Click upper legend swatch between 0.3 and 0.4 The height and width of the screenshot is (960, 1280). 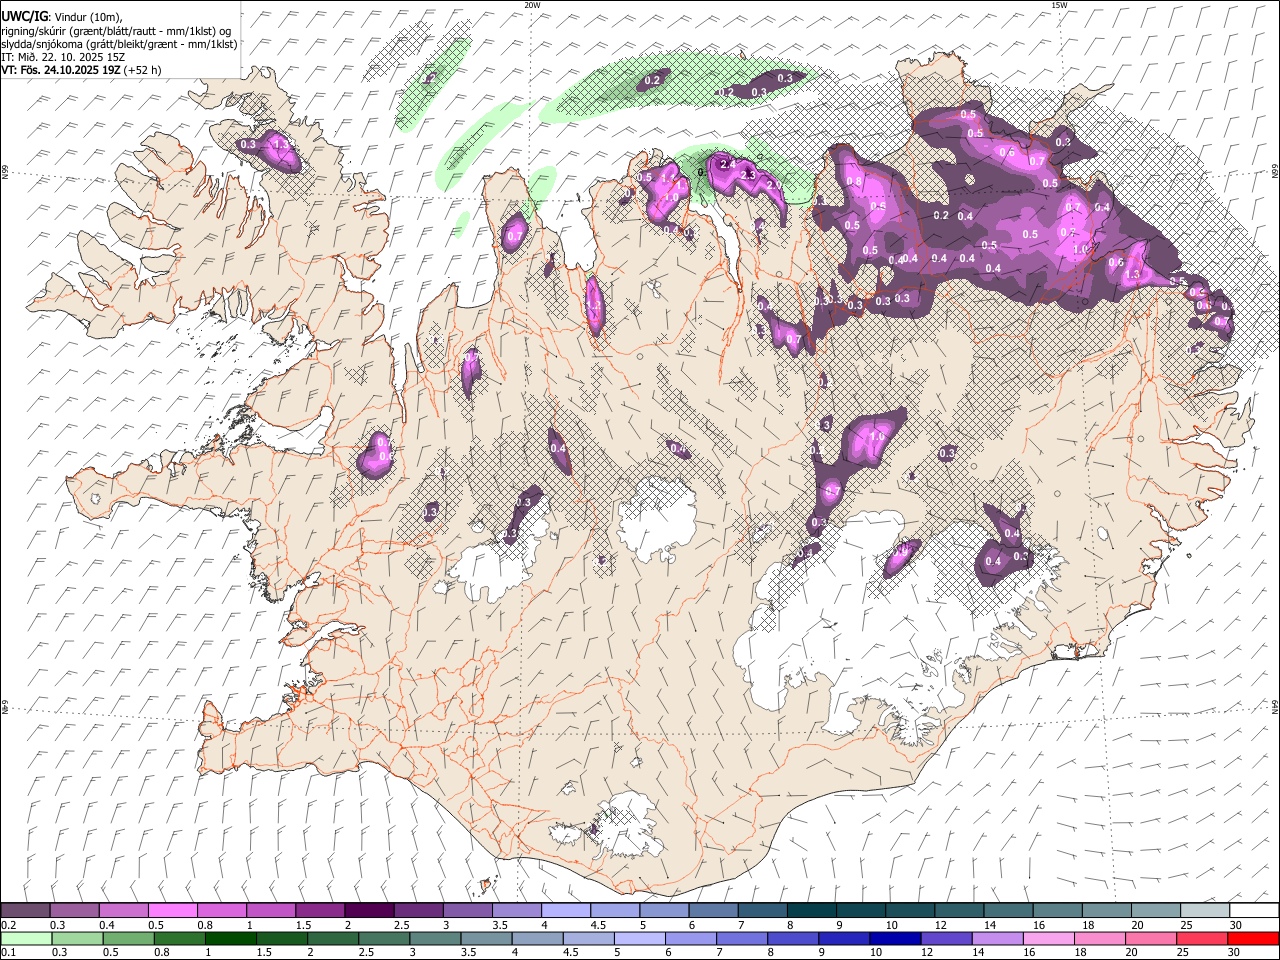pos(74,910)
